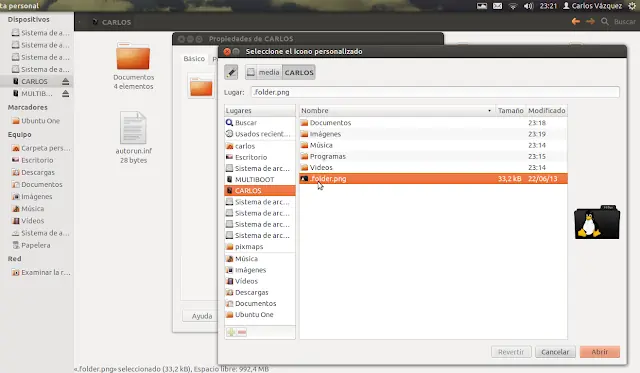Image resolution: width=640 pixels, height=373 pixels.
Task: Eject the CARLOS device in sidebar
Action: coord(65,82)
